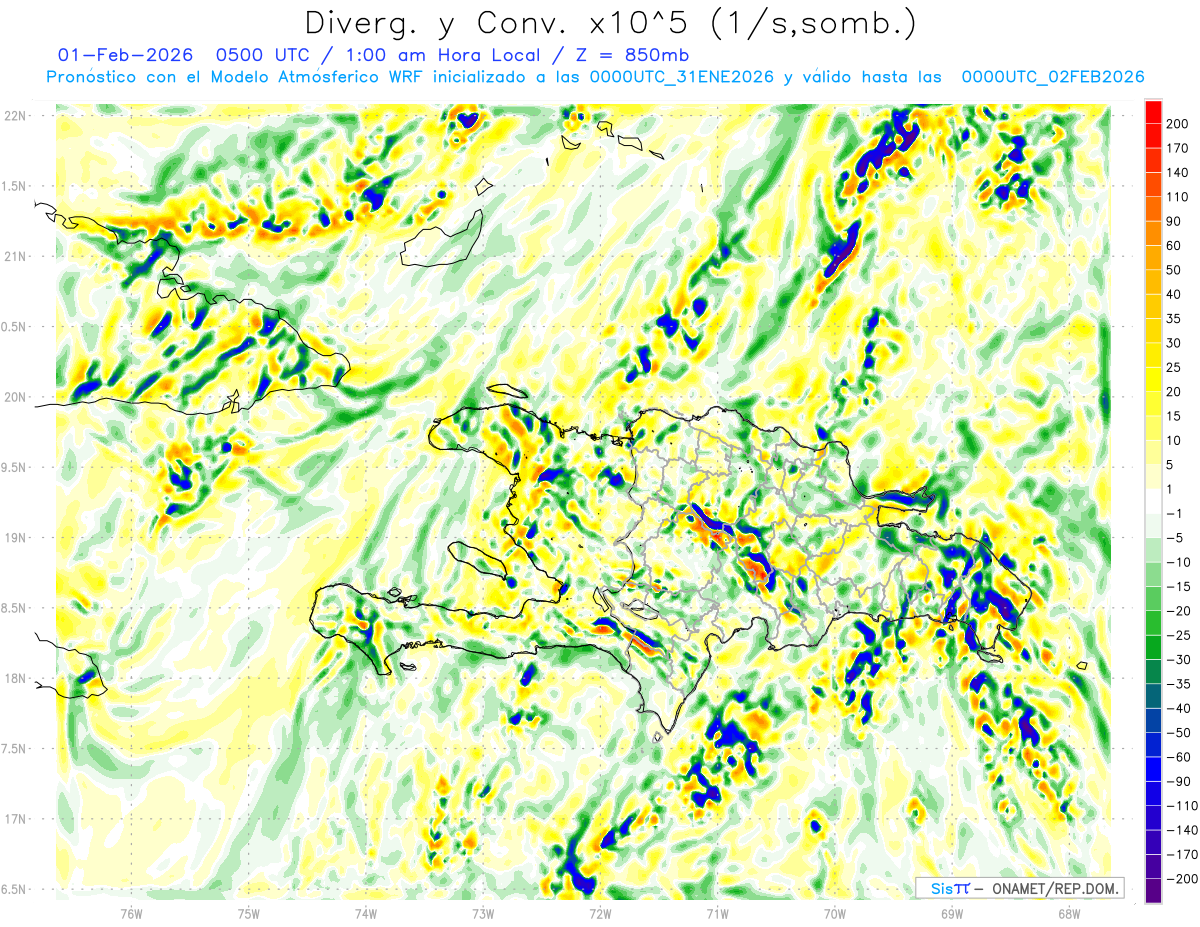Screen dimensions: 1200x927
Task: Click the 17N latitude label
Action: 15,819
